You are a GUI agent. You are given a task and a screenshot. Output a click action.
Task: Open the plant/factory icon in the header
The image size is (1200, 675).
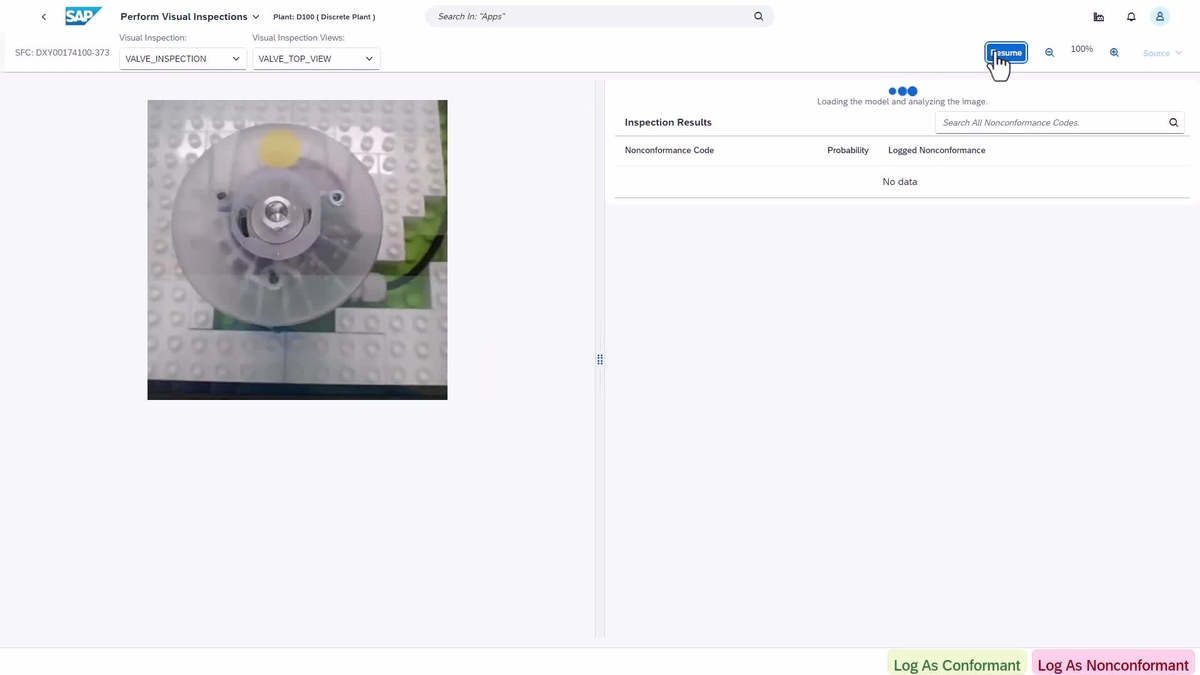(1098, 16)
